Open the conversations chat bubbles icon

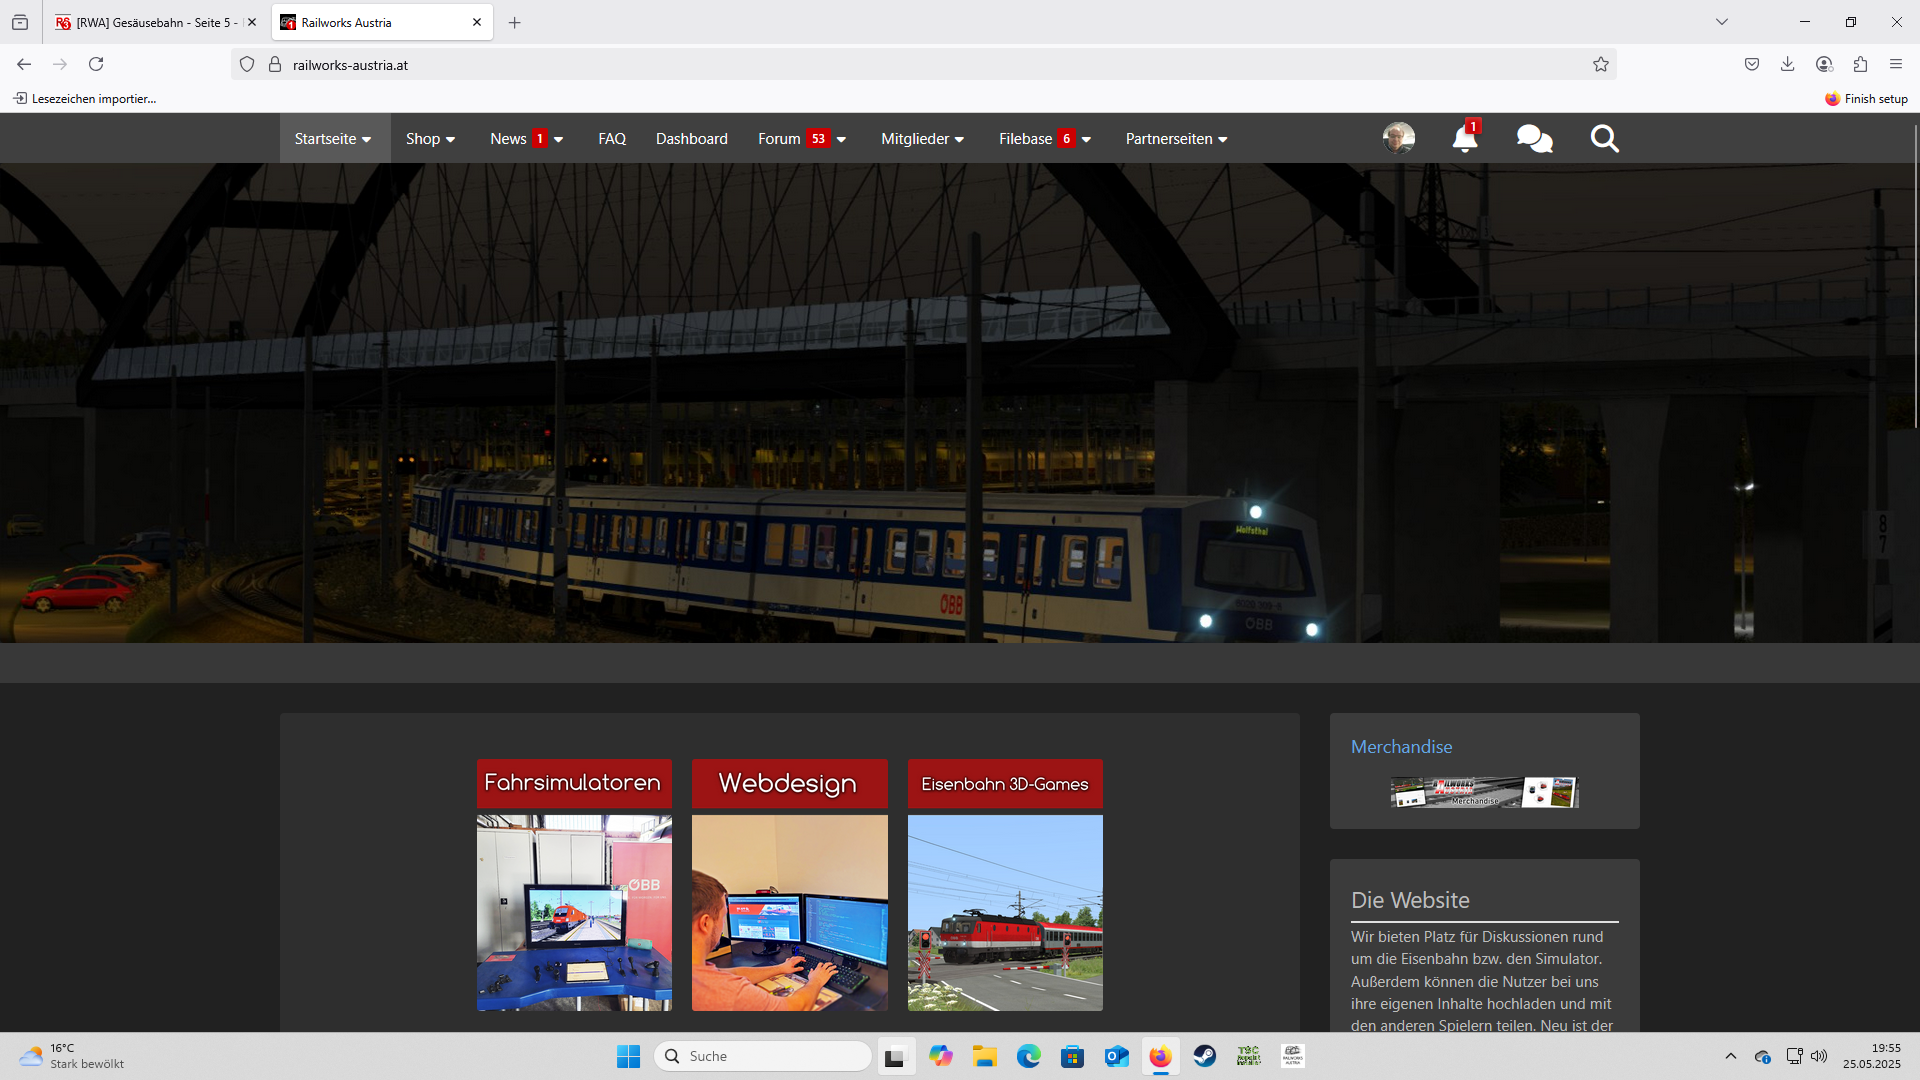1534,139
